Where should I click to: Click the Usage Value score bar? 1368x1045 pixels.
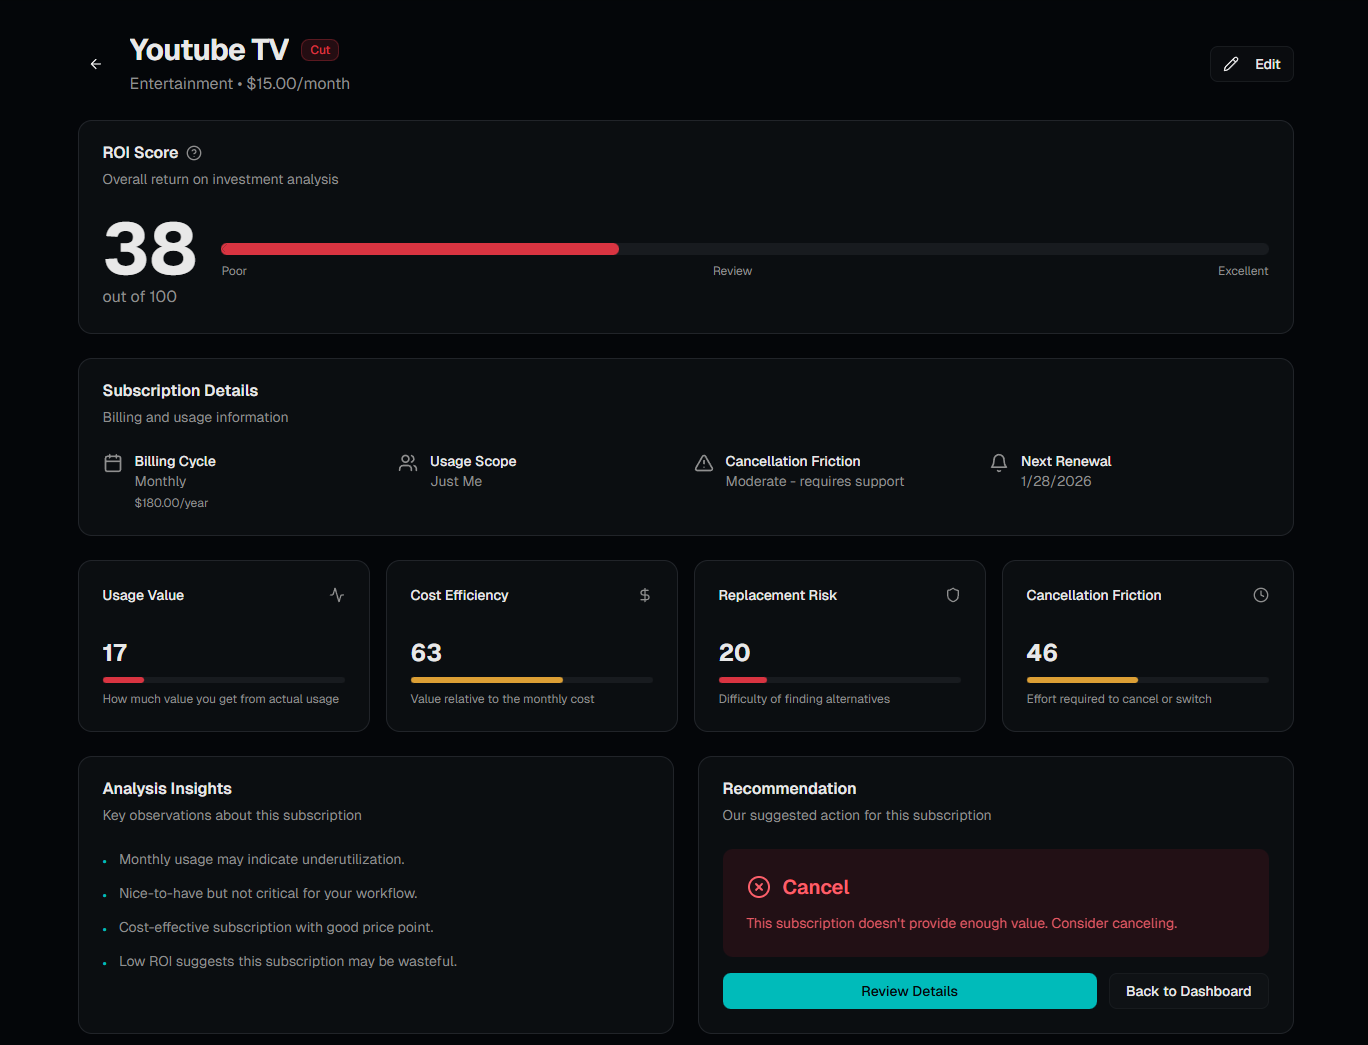point(223,680)
